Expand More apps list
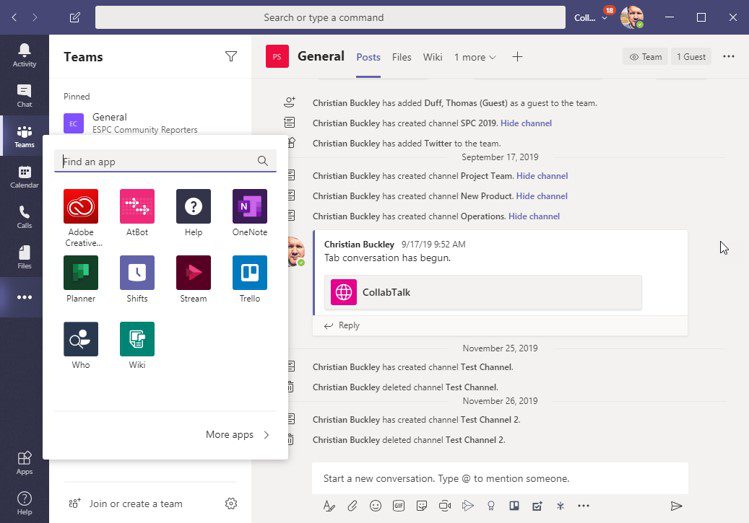Viewport: 749px width, 523px height. pyautogui.click(x=237, y=435)
